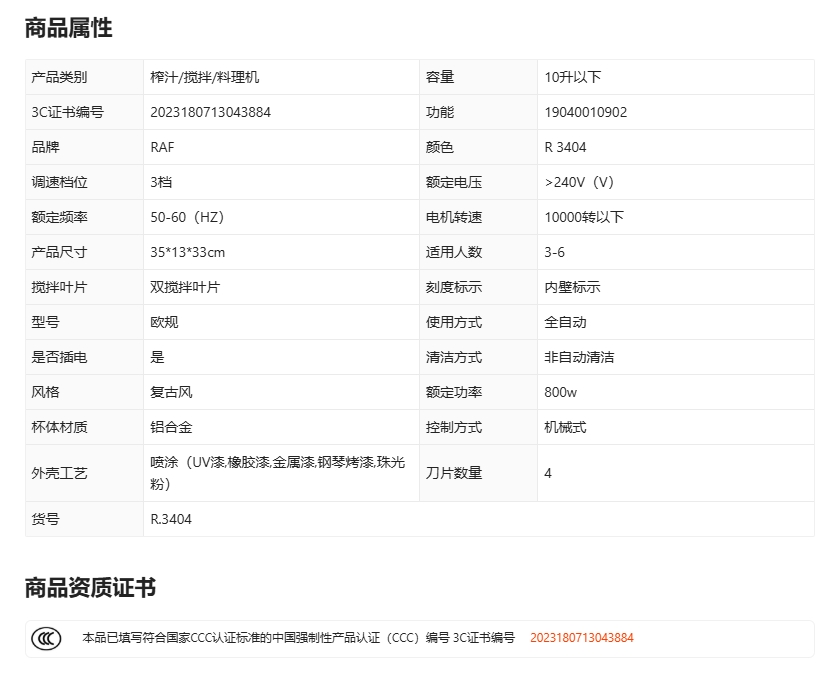Click the CCC certification statement text

click(x=299, y=638)
